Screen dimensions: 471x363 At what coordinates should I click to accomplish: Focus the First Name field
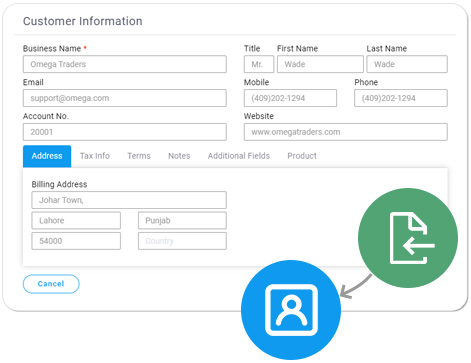[x=320, y=64]
